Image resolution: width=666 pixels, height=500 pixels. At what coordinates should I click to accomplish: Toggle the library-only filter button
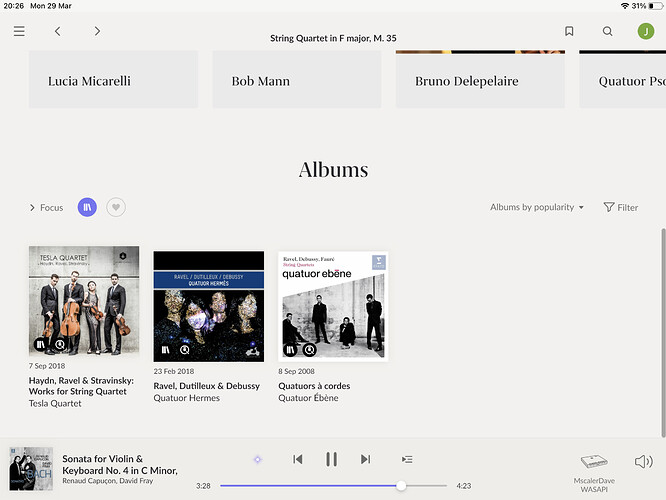coord(87,207)
